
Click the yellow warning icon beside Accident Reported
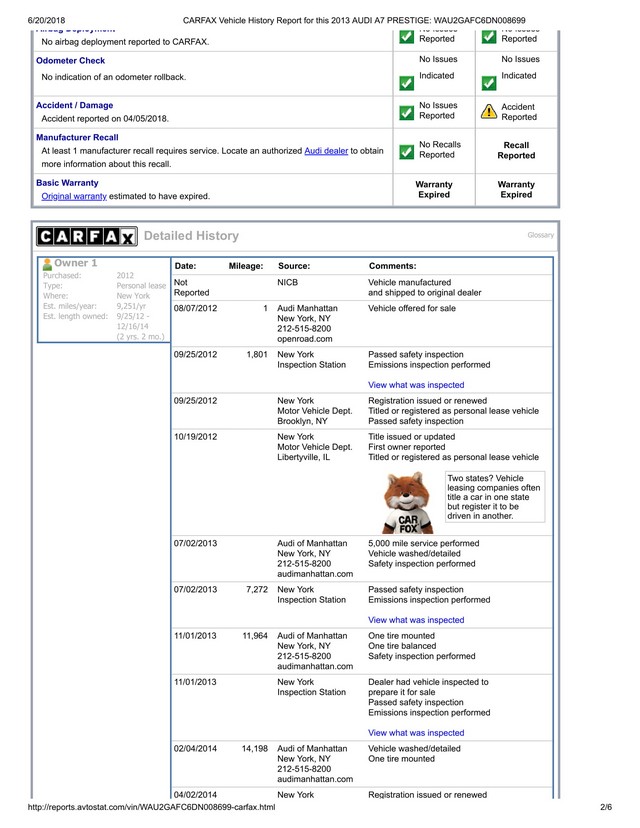[489, 111]
